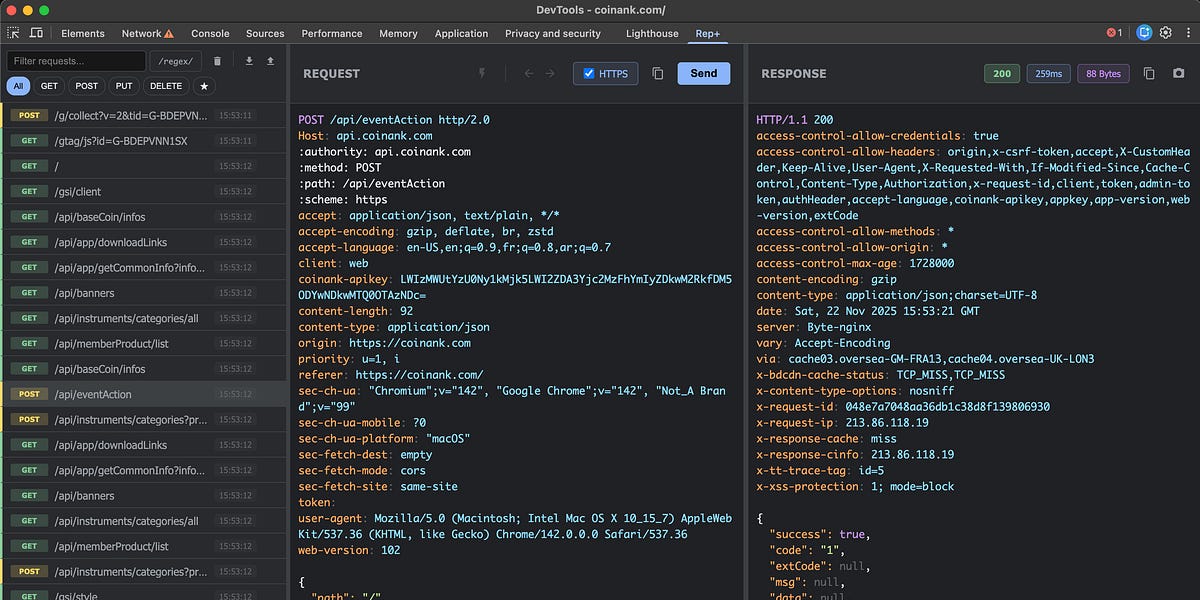Image resolution: width=1200 pixels, height=600 pixels.
Task: Copy the request with the copy icon
Action: (x=656, y=73)
